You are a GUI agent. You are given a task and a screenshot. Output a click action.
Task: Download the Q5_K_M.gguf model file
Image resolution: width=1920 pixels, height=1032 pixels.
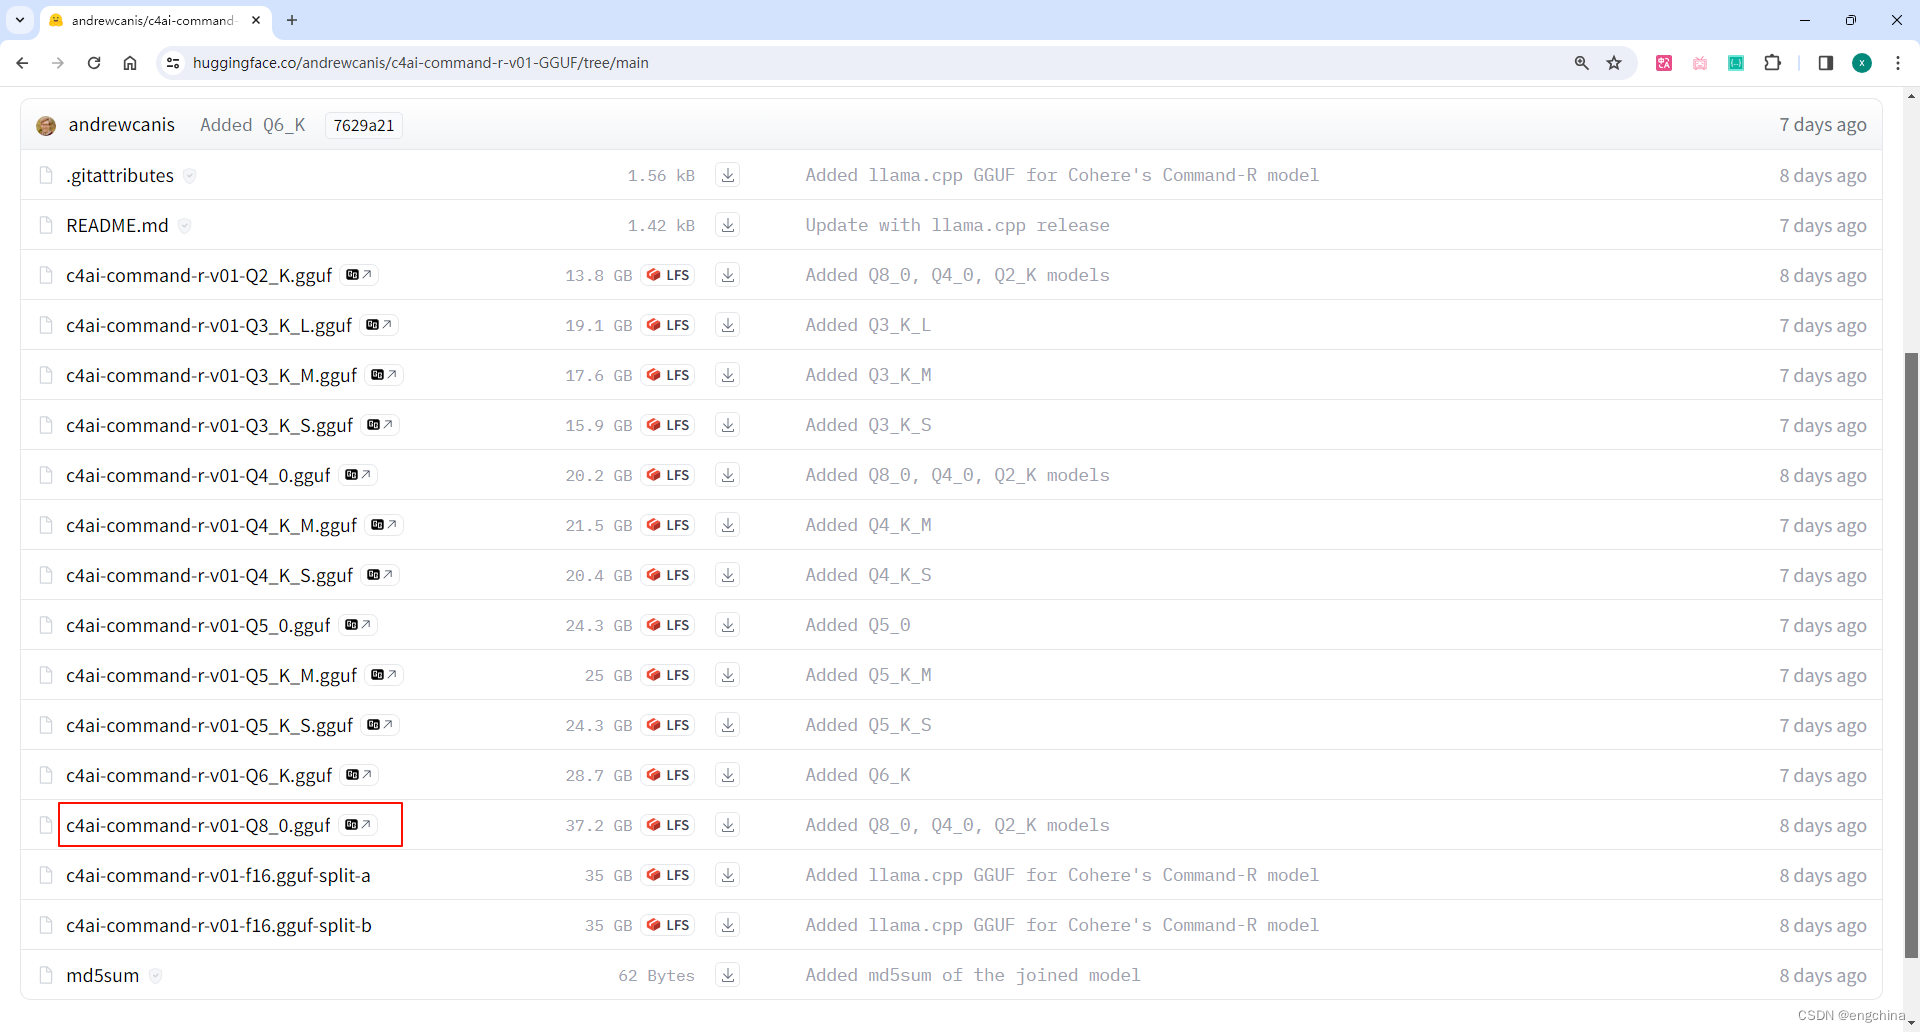728,675
